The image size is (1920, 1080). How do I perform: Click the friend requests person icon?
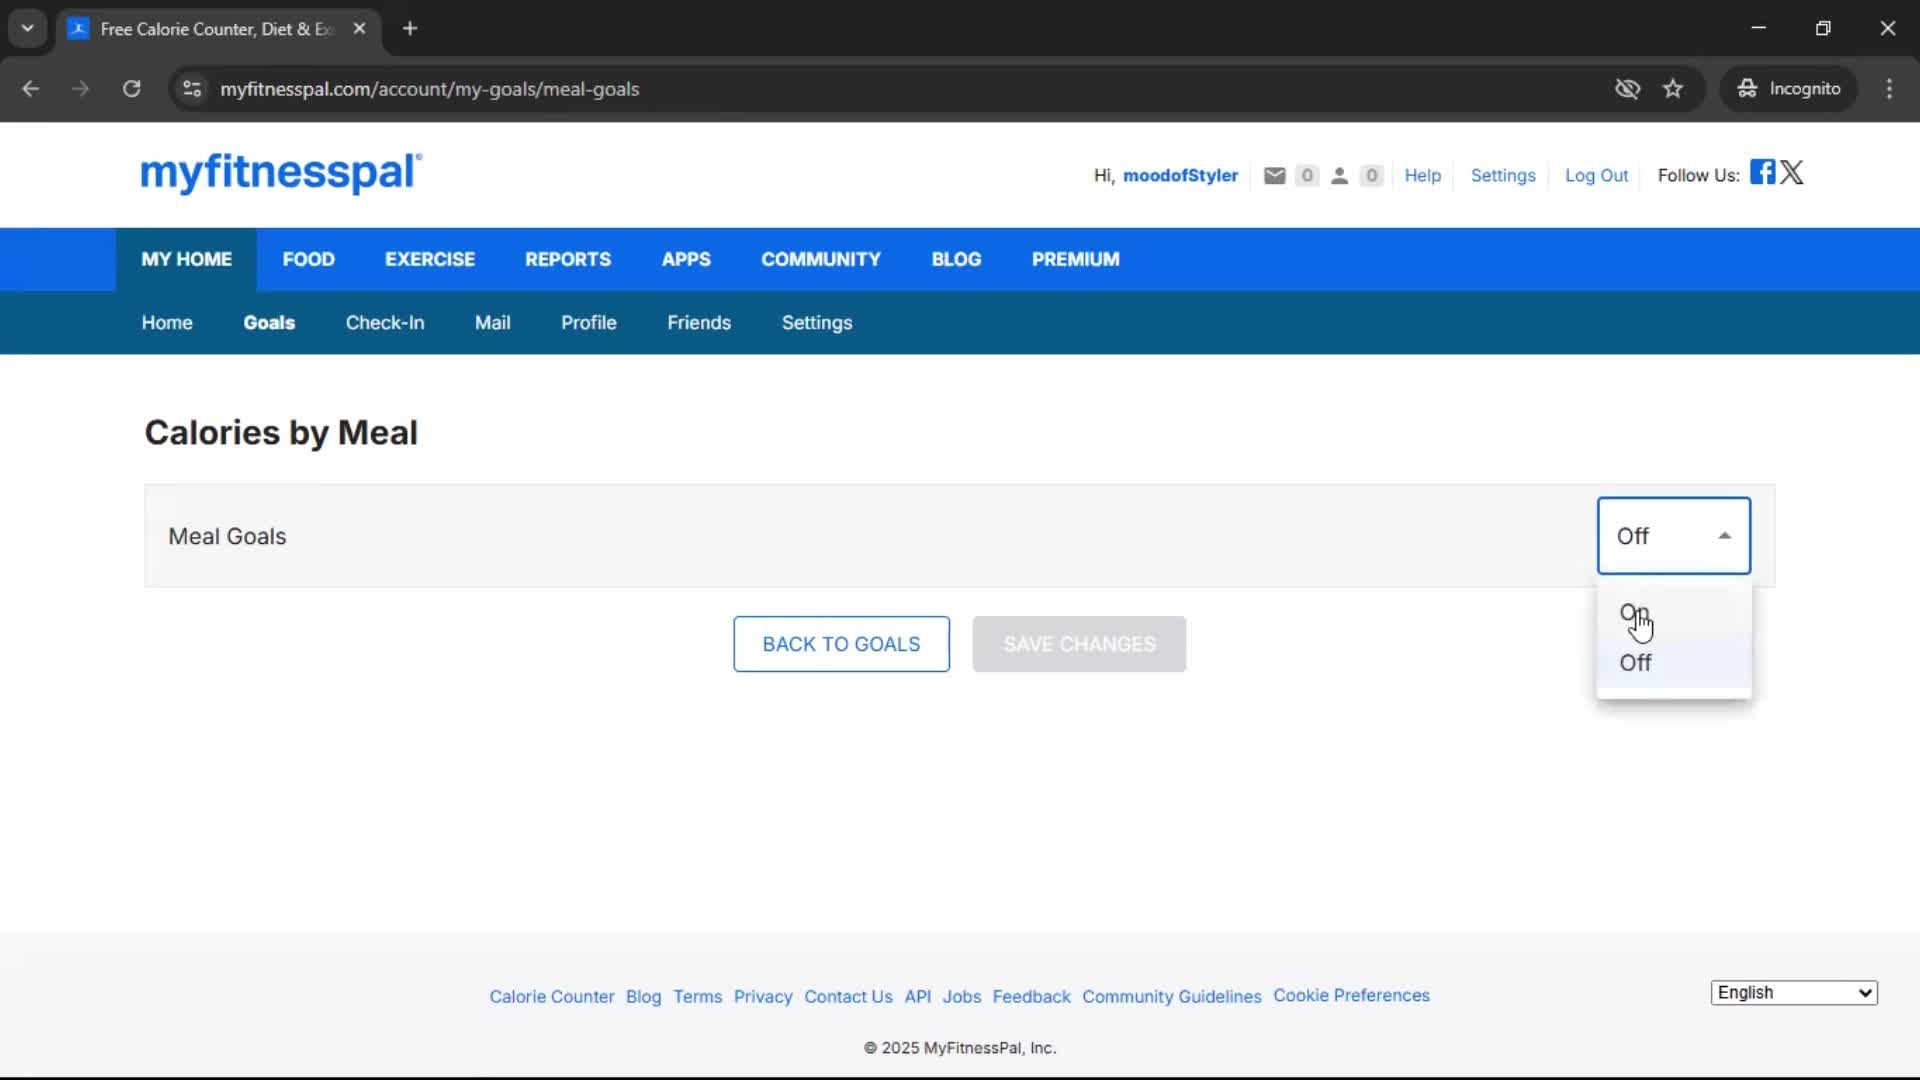(1340, 176)
